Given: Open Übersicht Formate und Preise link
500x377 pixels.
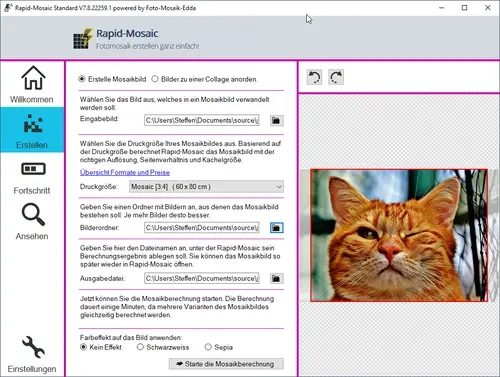Looking at the screenshot, I should [x=125, y=172].
